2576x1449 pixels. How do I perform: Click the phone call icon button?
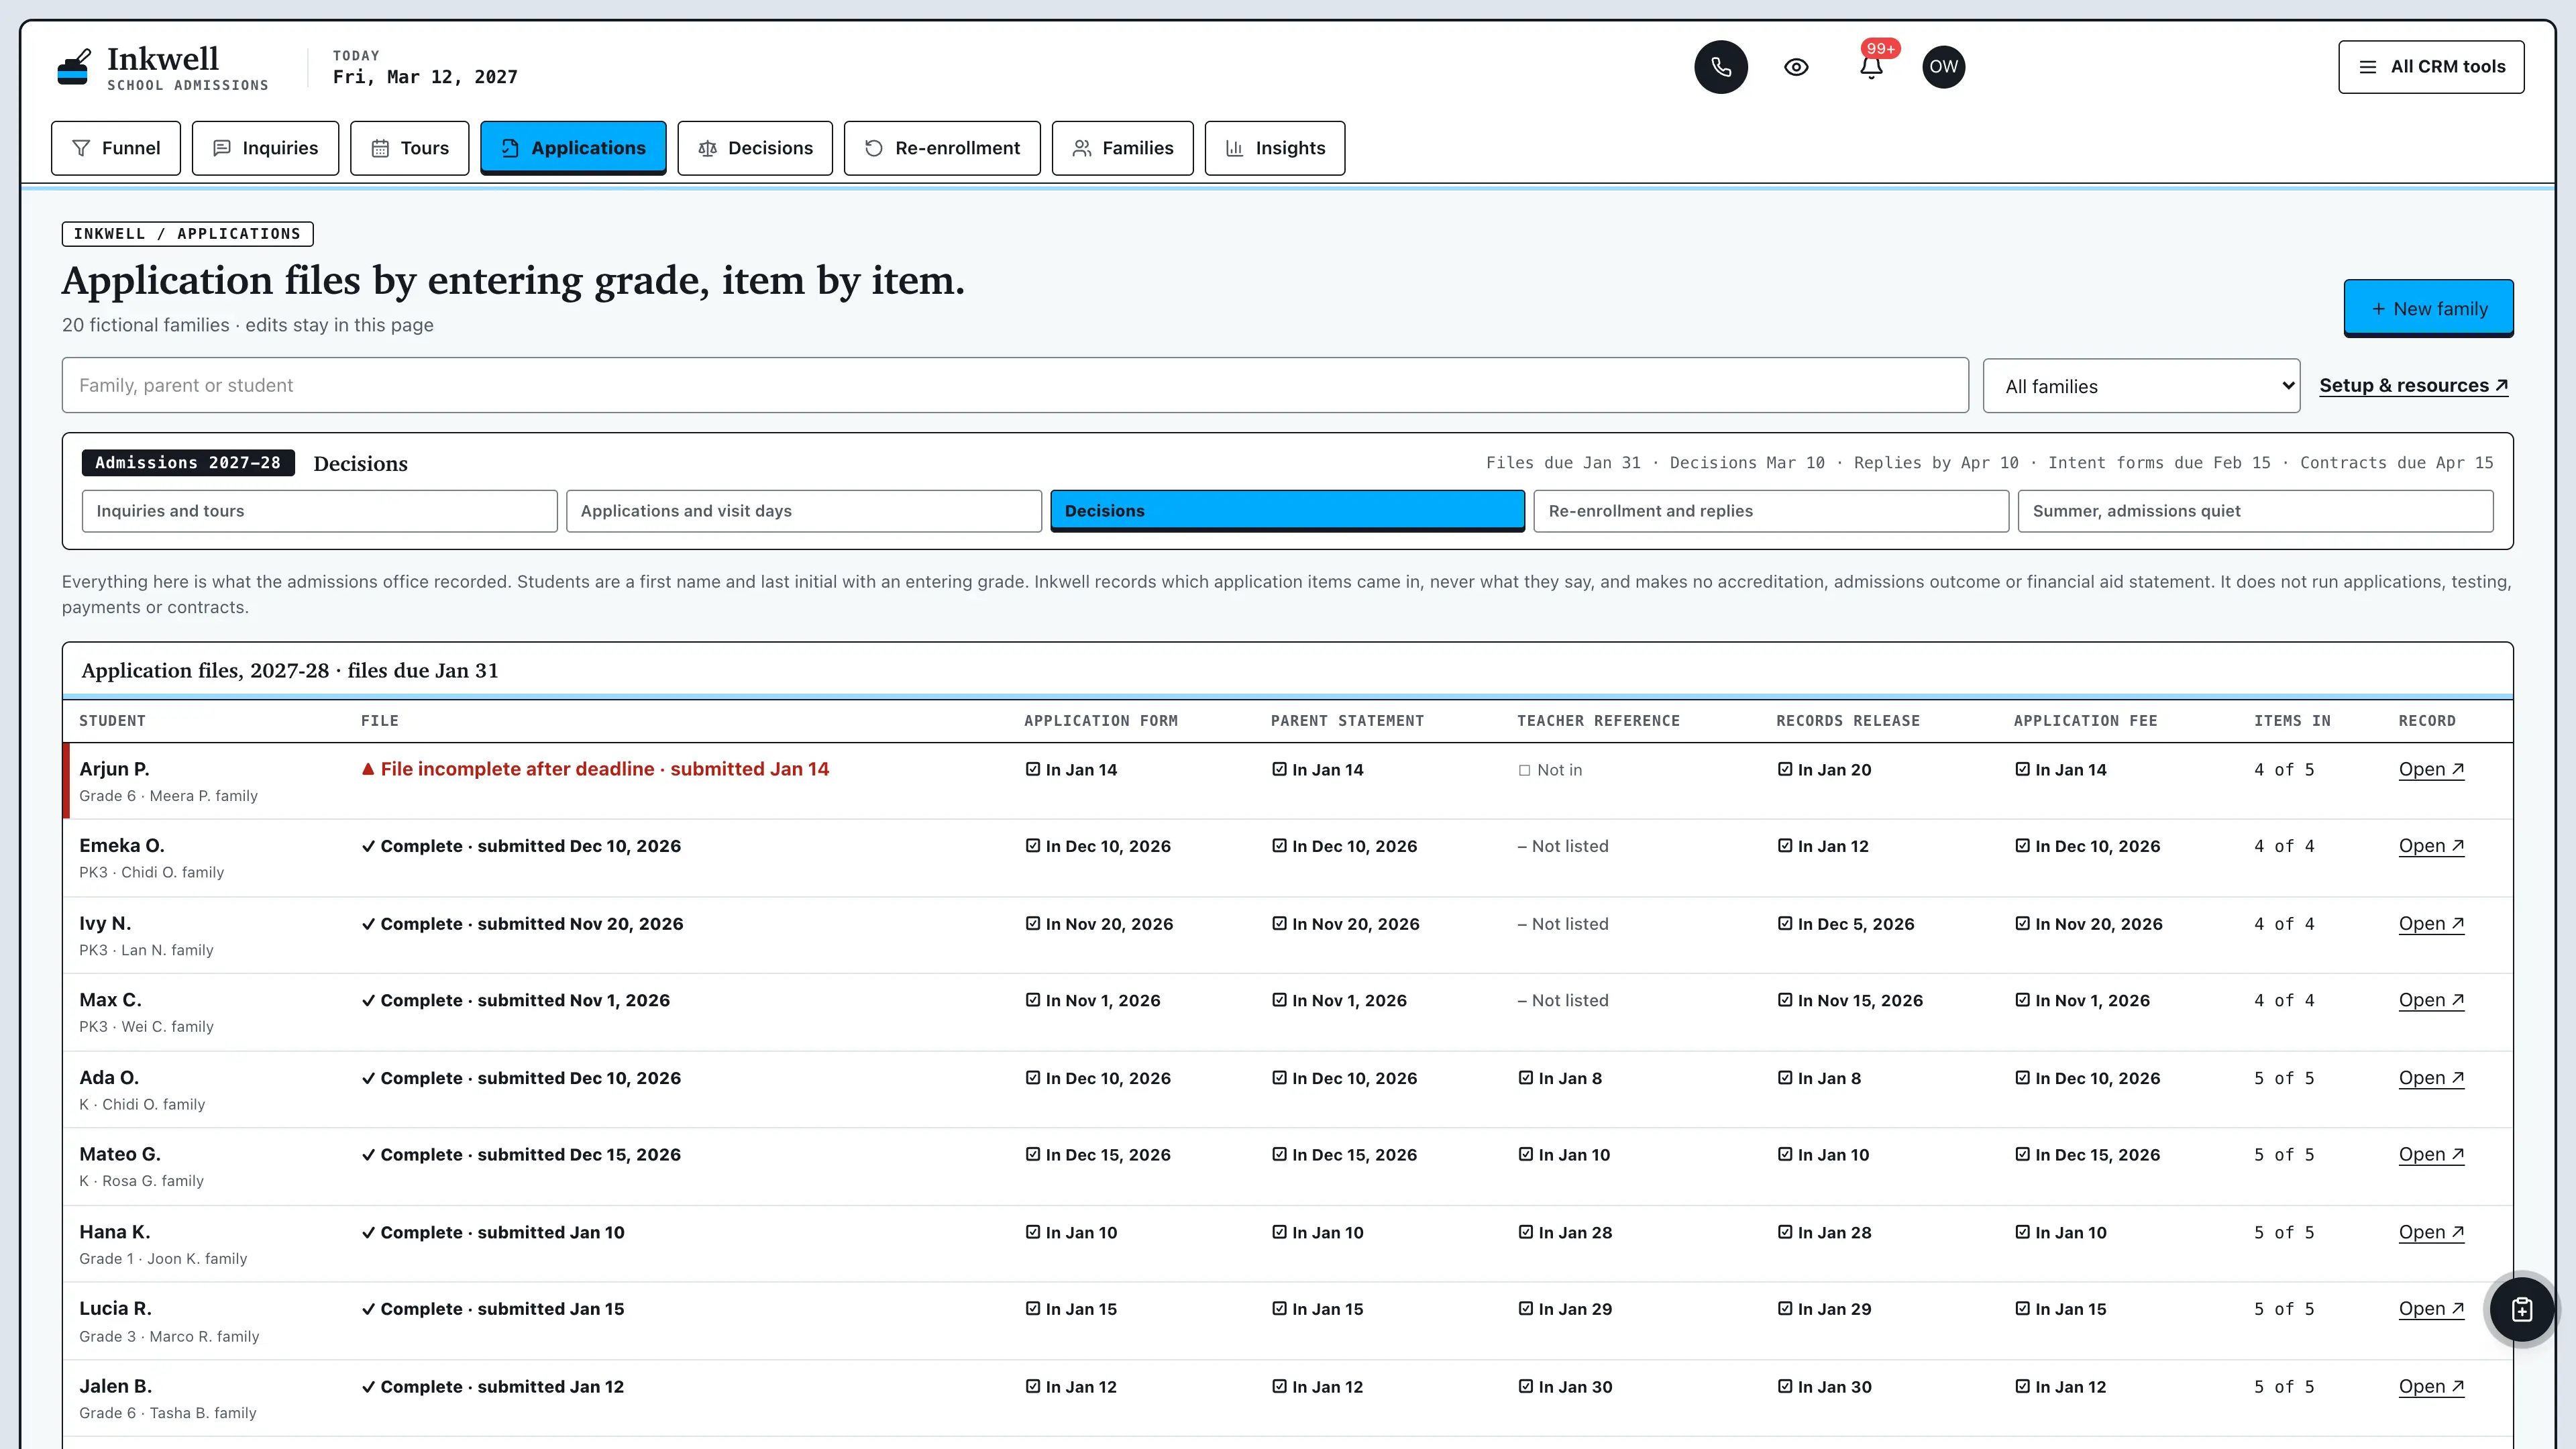(x=1720, y=67)
